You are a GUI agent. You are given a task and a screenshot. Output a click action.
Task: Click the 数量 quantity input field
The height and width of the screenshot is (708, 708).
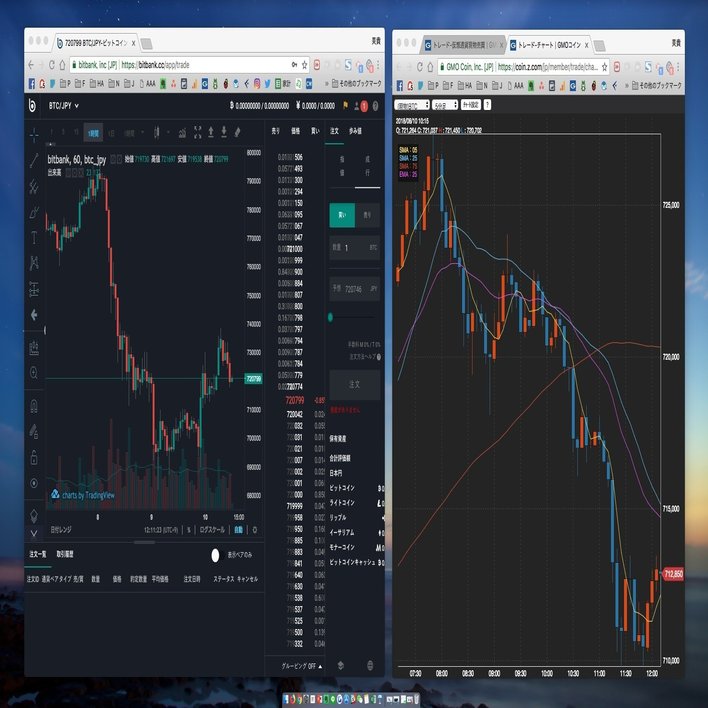click(x=354, y=247)
